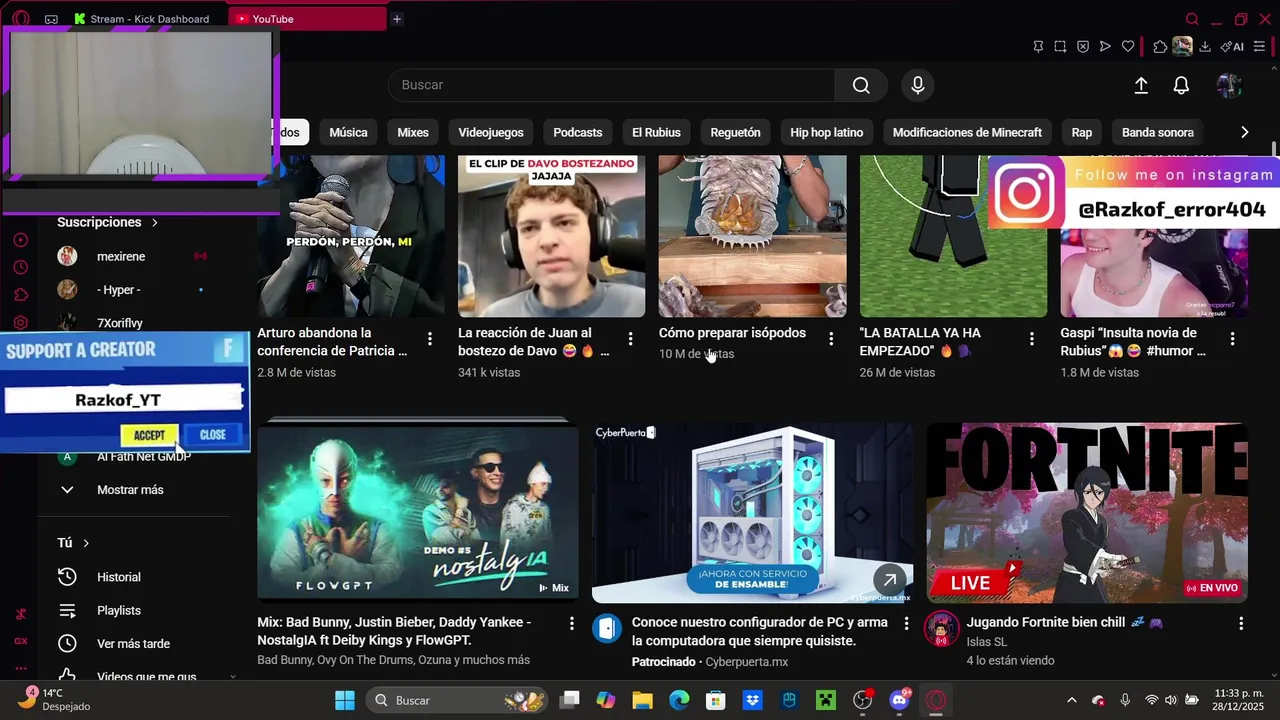The image size is (1280, 720).
Task: Click Opera ad blocker shield icon
Action: coord(1083,46)
